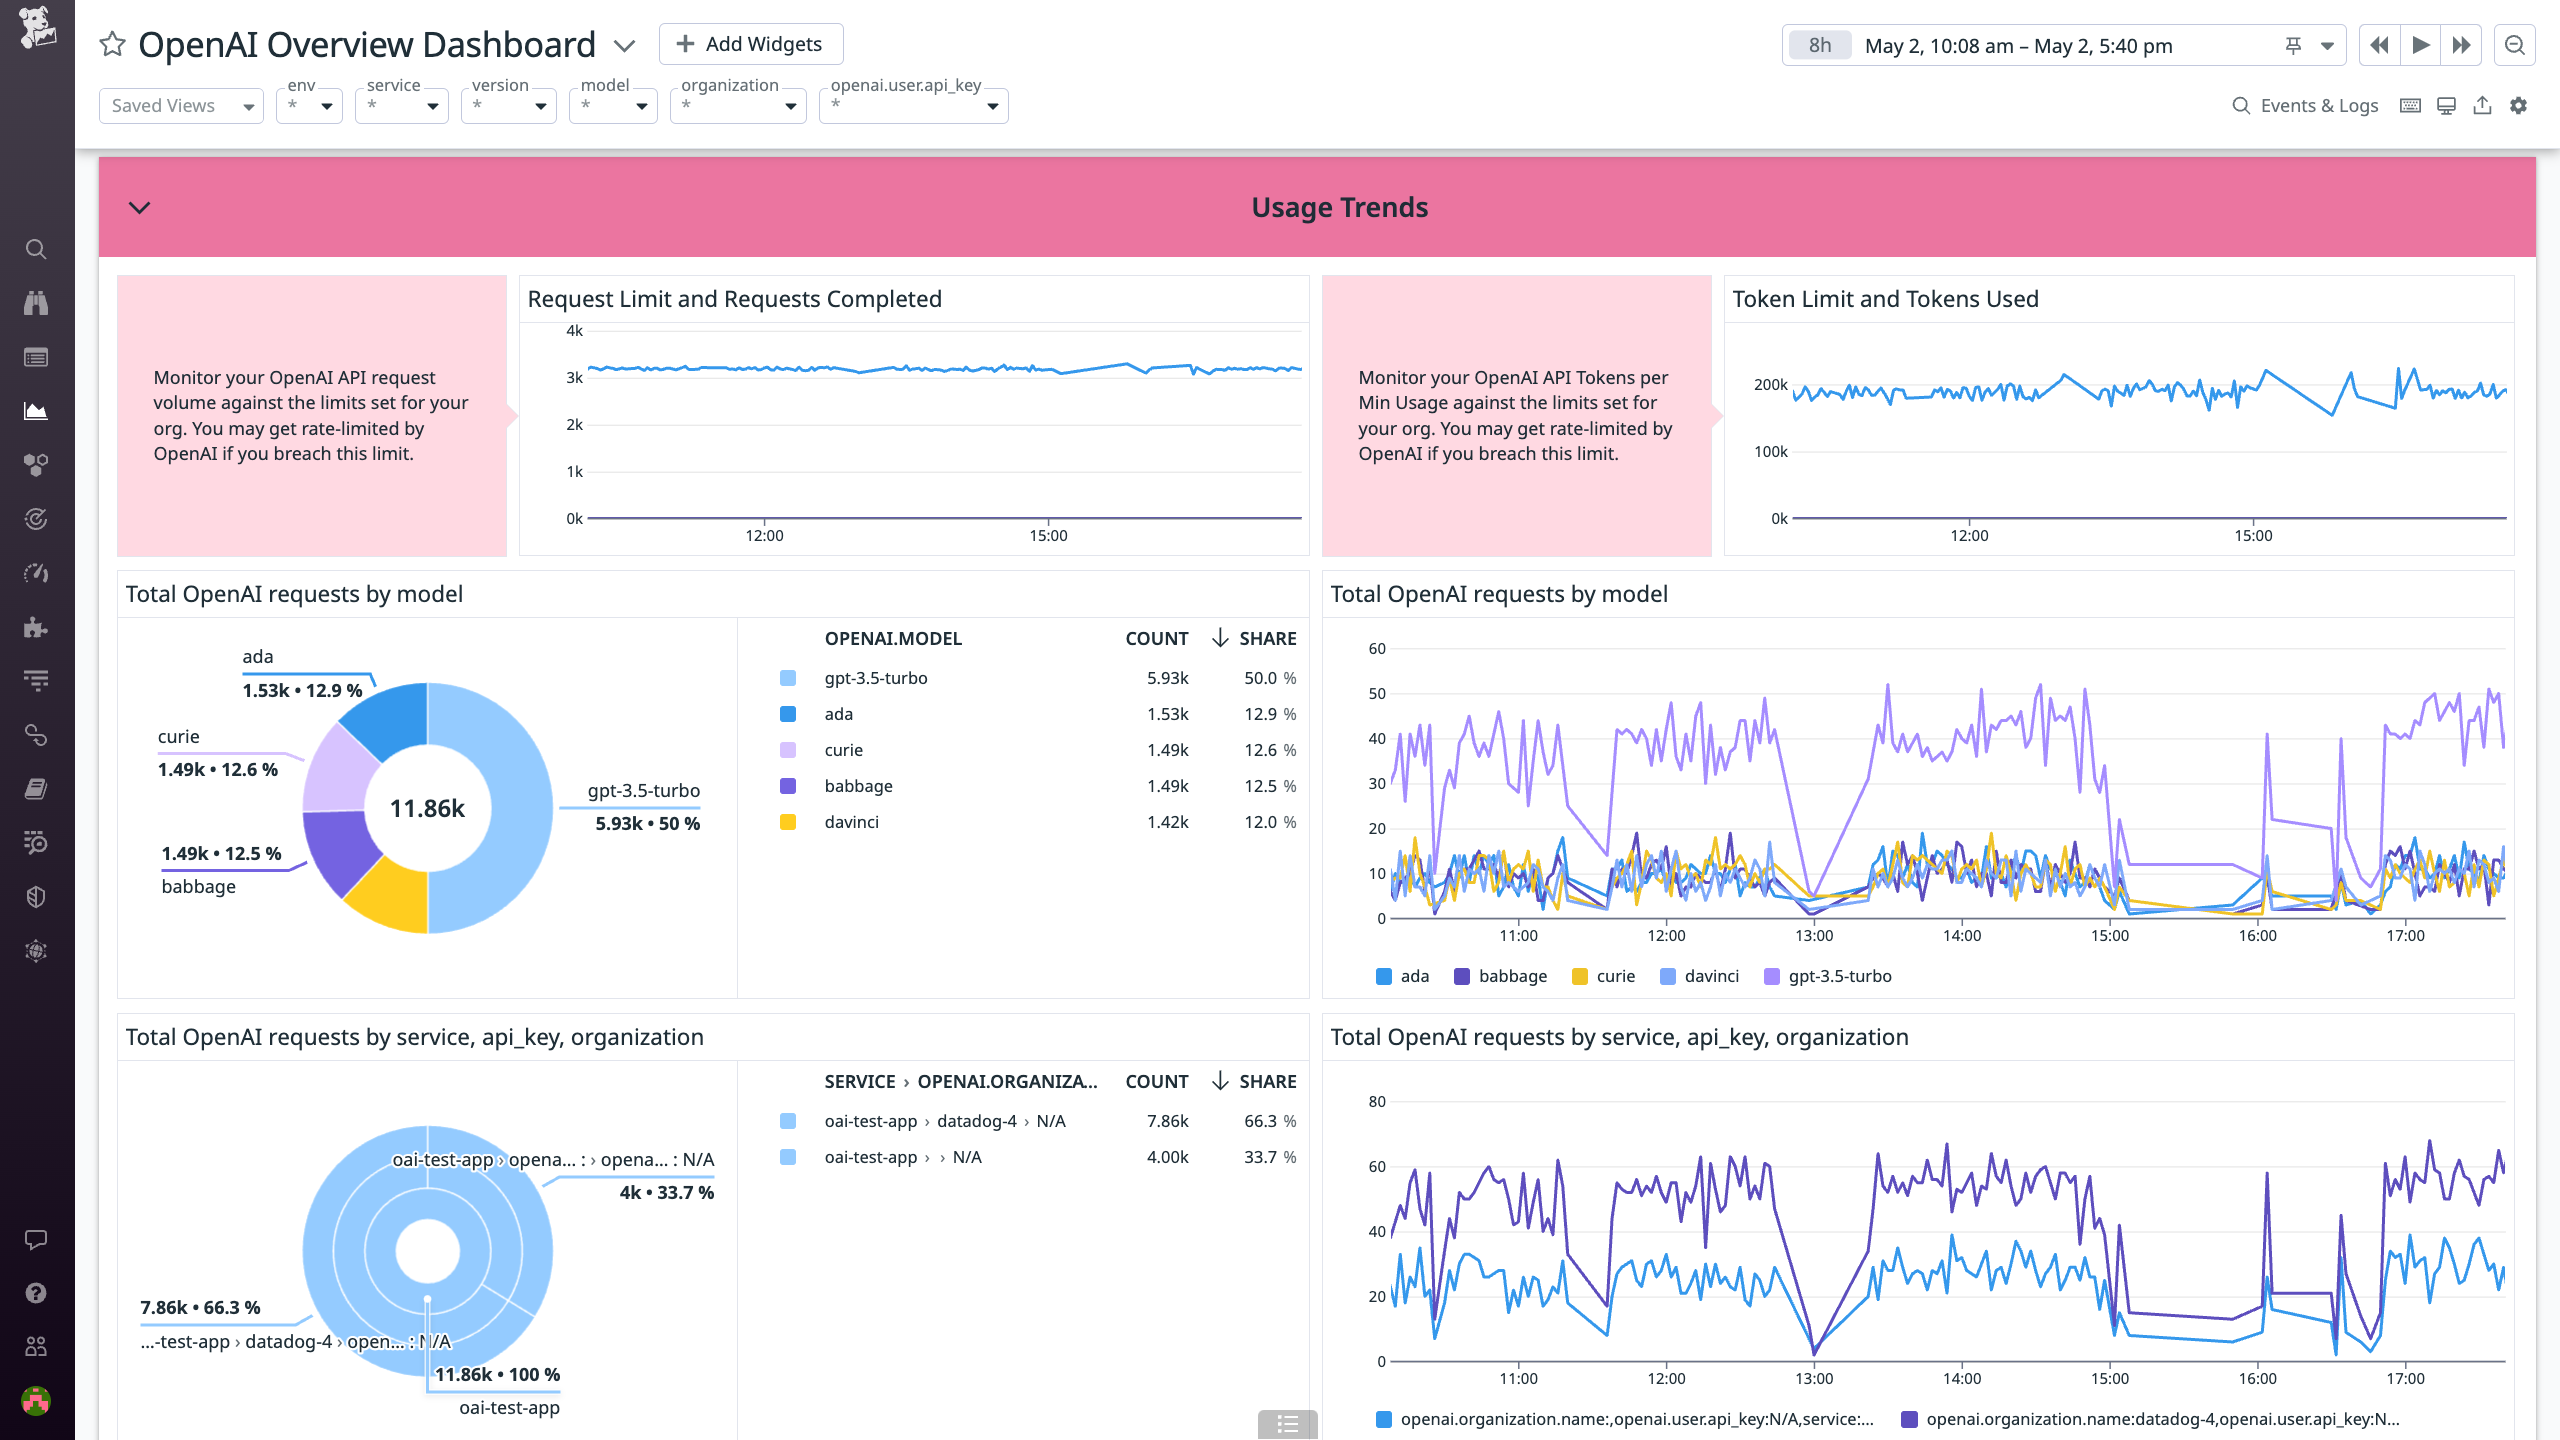Open dashboard settings with the gear icon
This screenshot has height=1440, width=2560.
pos(2519,105)
